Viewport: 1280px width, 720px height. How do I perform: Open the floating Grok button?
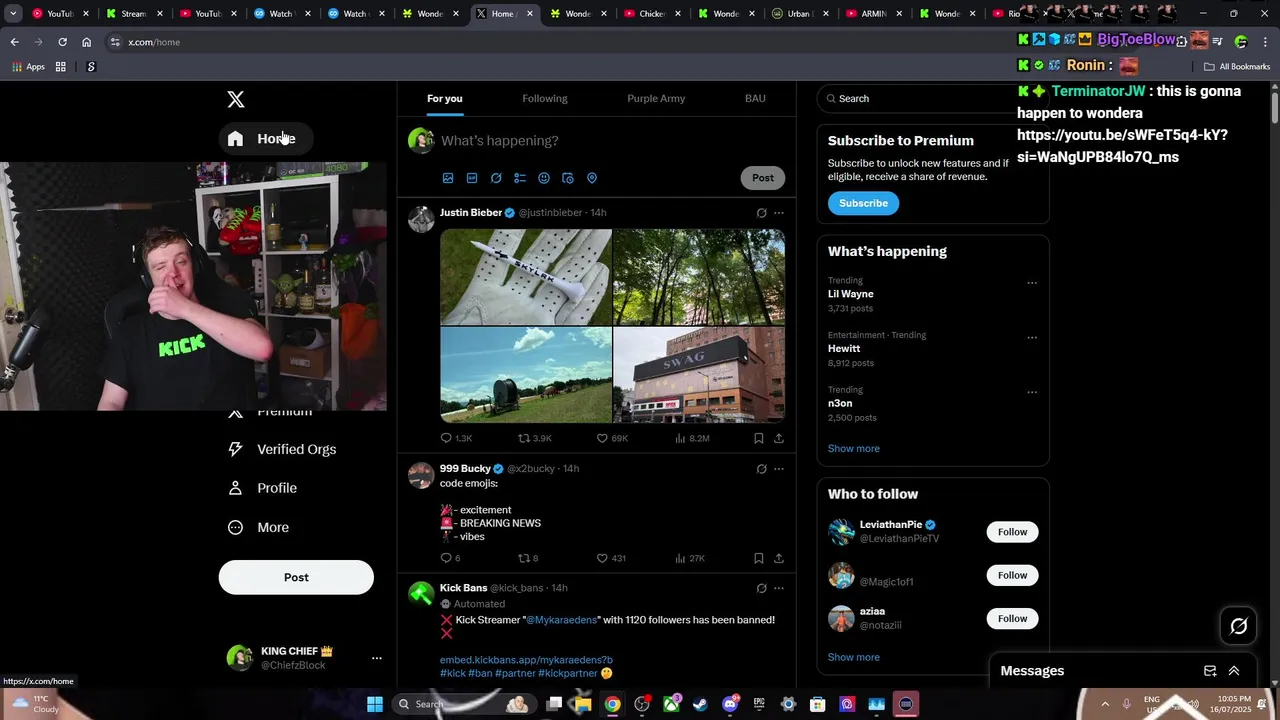click(x=1239, y=626)
